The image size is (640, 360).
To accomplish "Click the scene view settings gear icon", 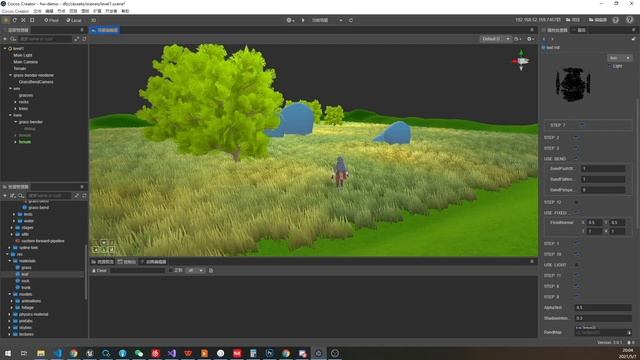I will coord(530,39).
